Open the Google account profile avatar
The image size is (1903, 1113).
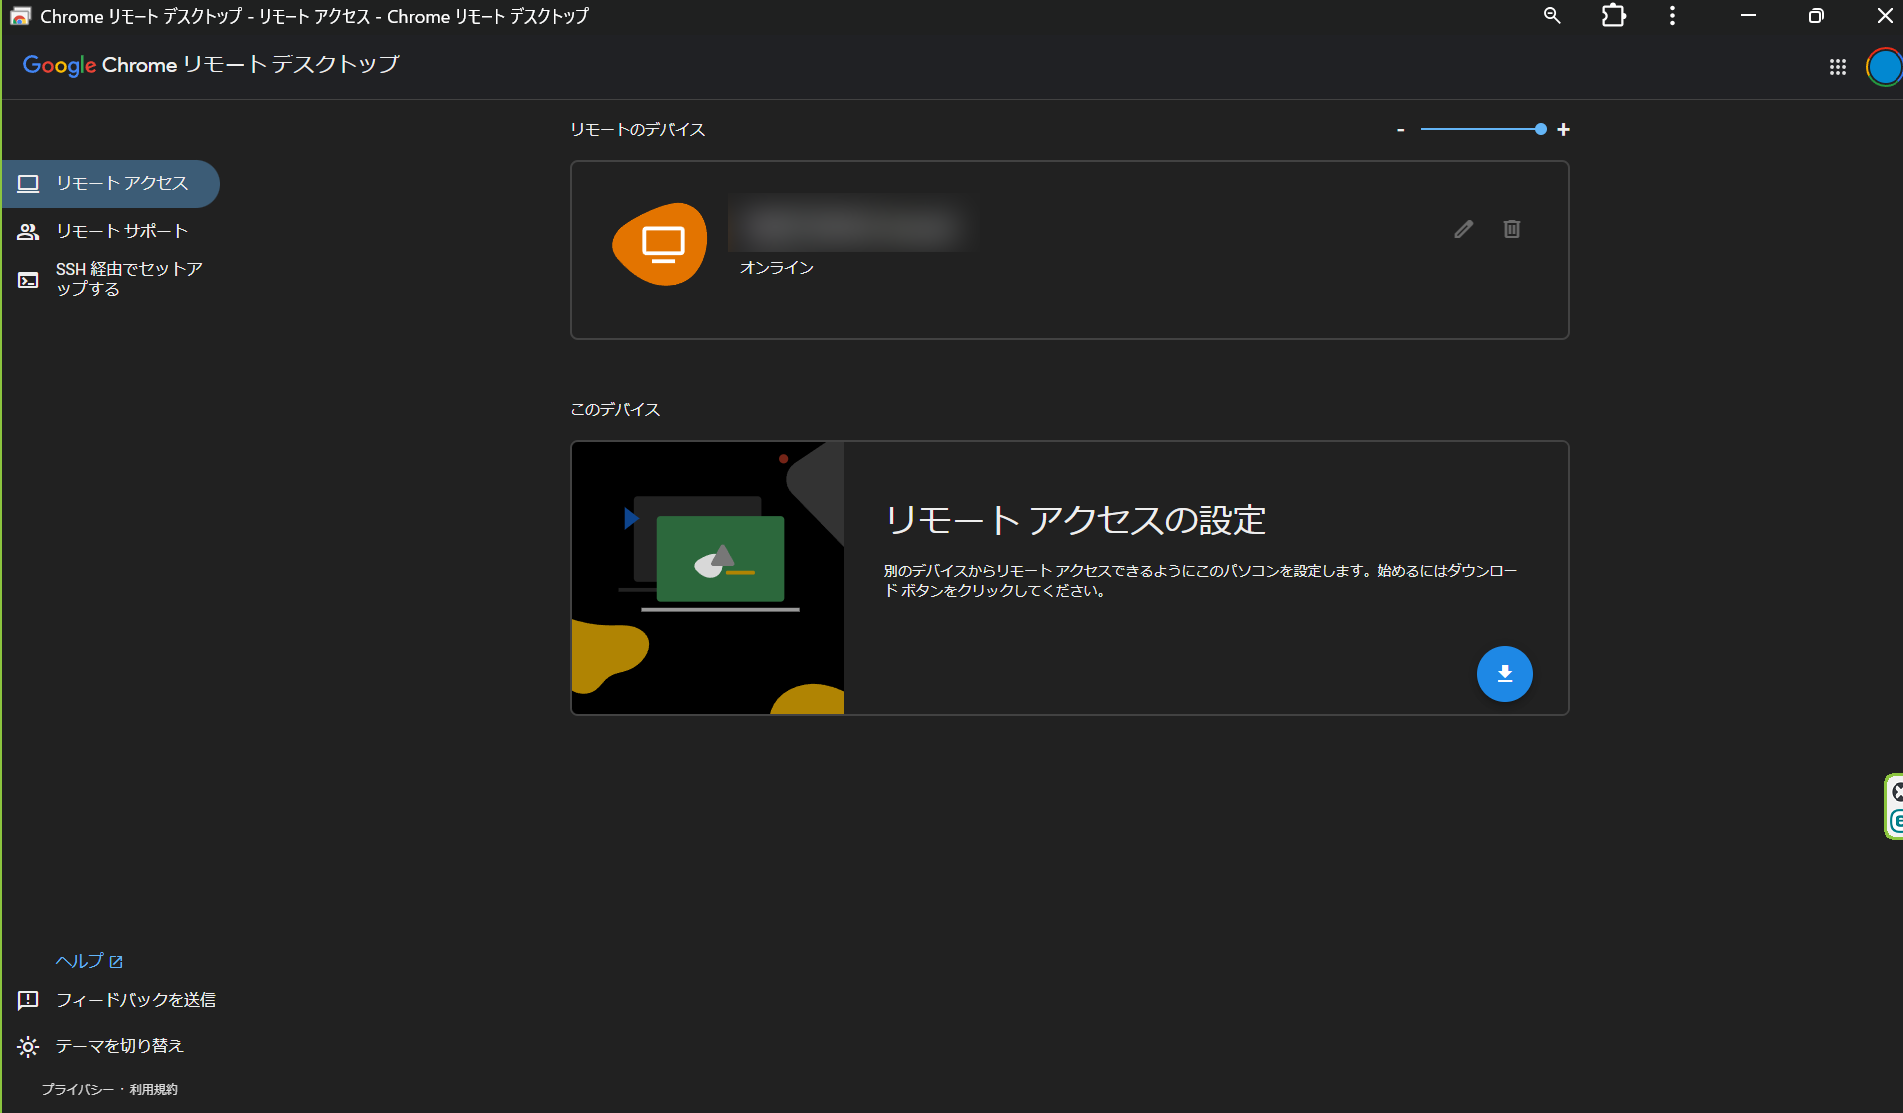click(x=1884, y=67)
